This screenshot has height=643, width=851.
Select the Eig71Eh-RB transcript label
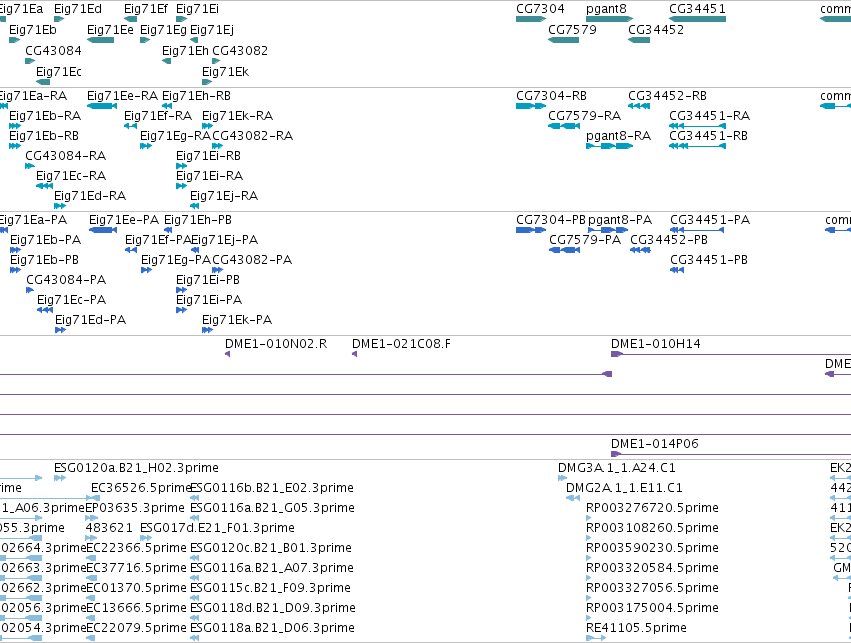coord(196,96)
